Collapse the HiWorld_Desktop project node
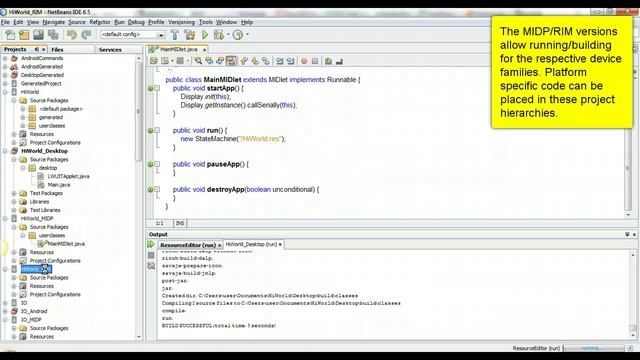Screen dimensions: 640x360 click(x=5, y=151)
